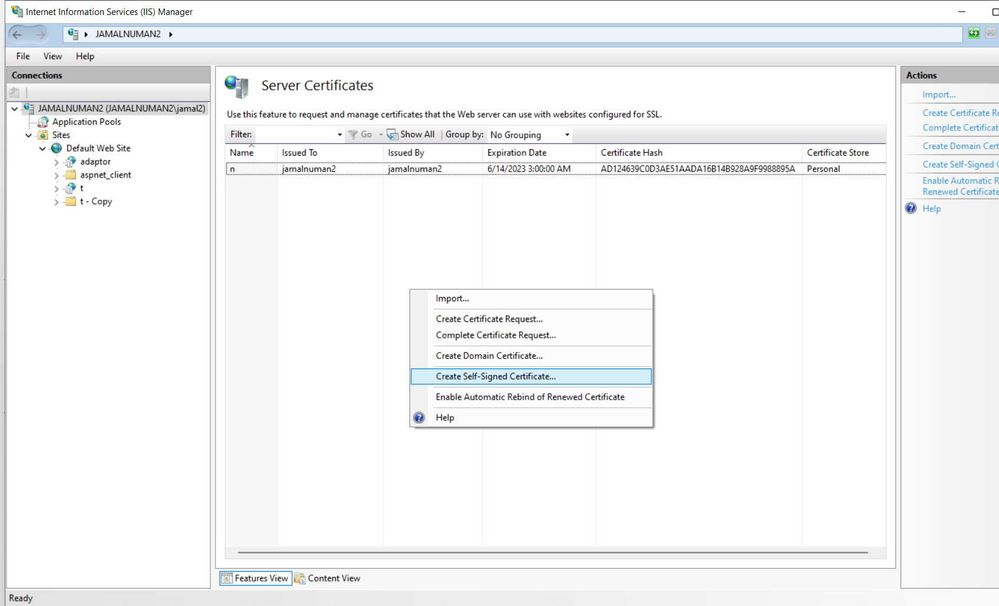
Task: Click the IIS Manager title bar icon
Action: (x=17, y=11)
